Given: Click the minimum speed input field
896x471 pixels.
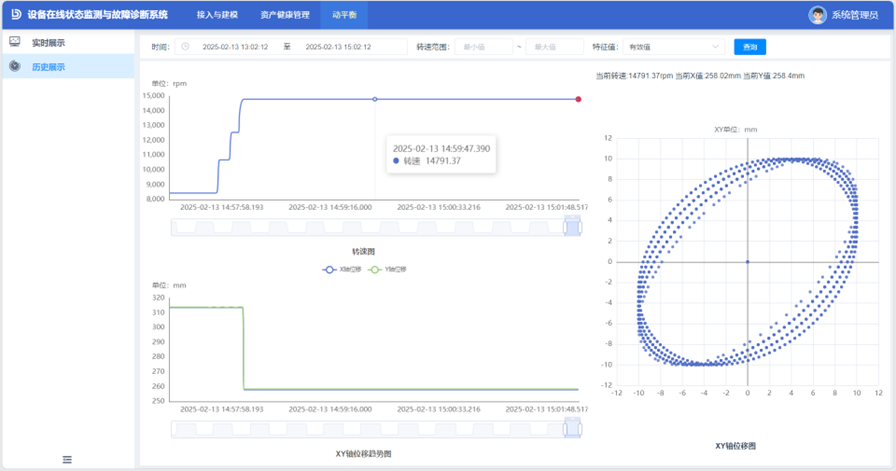Looking at the screenshot, I should click(484, 47).
